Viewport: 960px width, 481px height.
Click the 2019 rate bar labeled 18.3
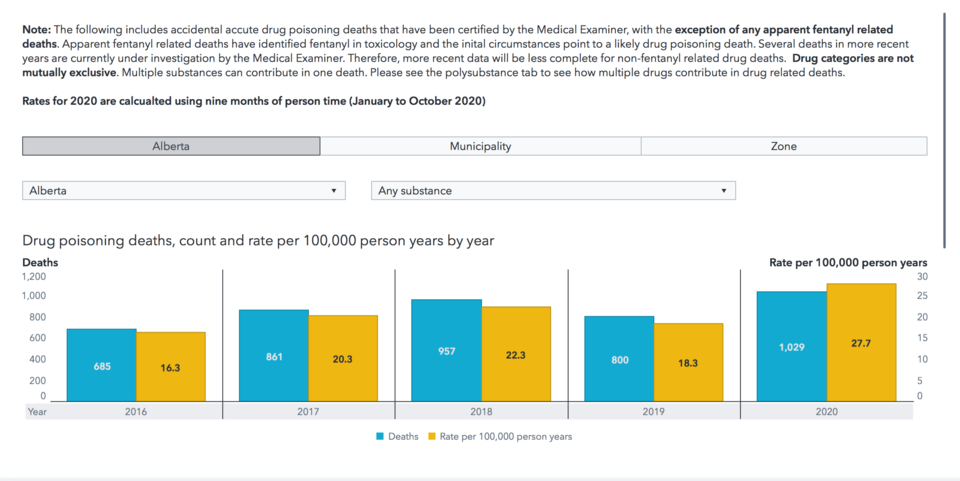(x=688, y=362)
